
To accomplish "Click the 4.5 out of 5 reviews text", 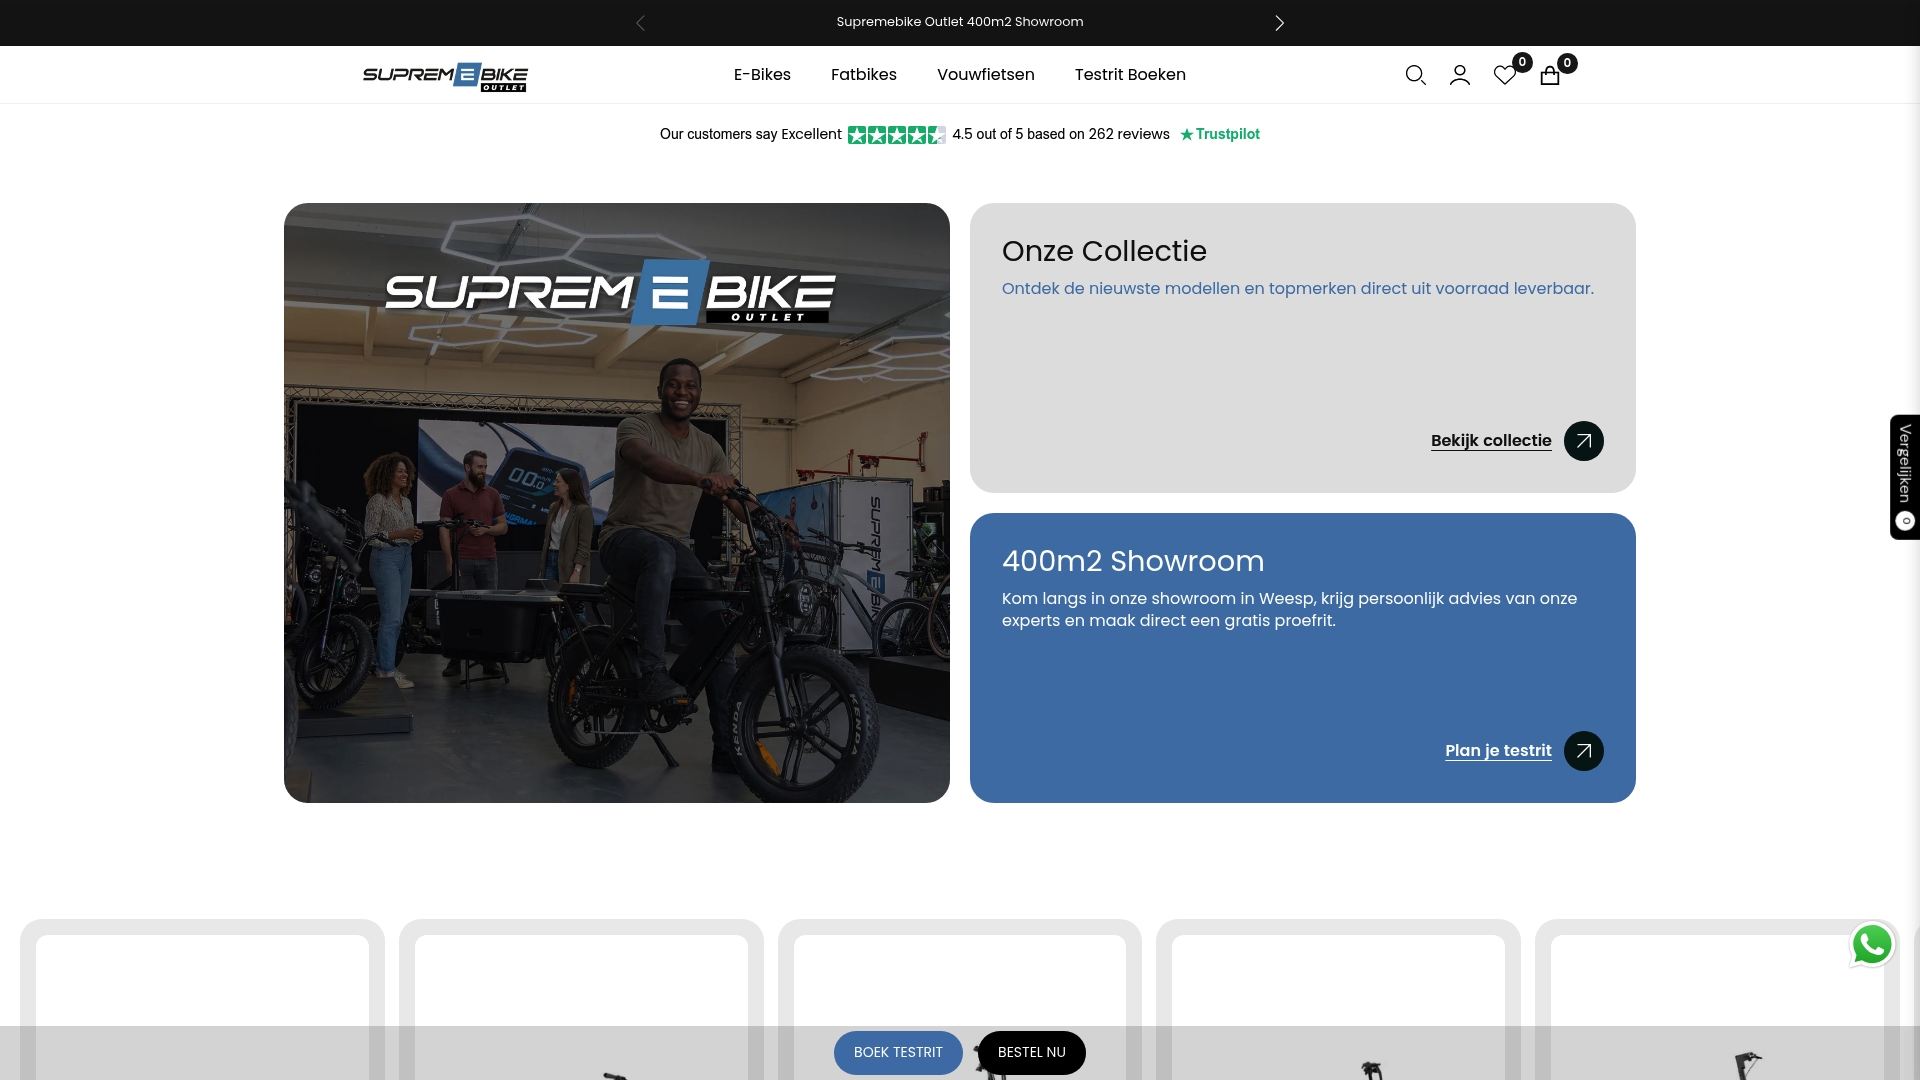I will point(1061,134).
